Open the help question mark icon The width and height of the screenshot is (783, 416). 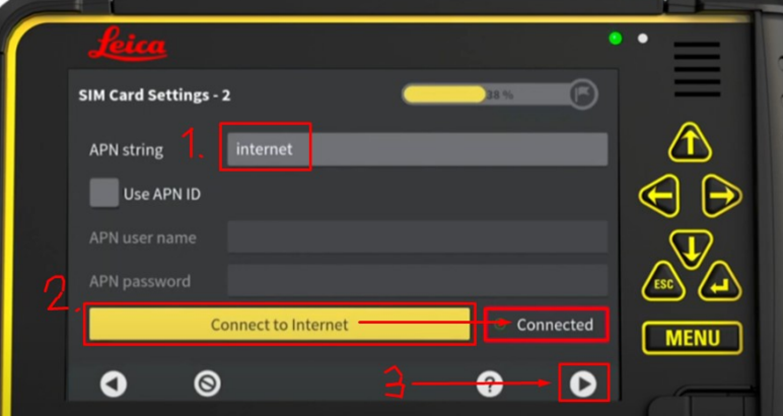tap(489, 384)
